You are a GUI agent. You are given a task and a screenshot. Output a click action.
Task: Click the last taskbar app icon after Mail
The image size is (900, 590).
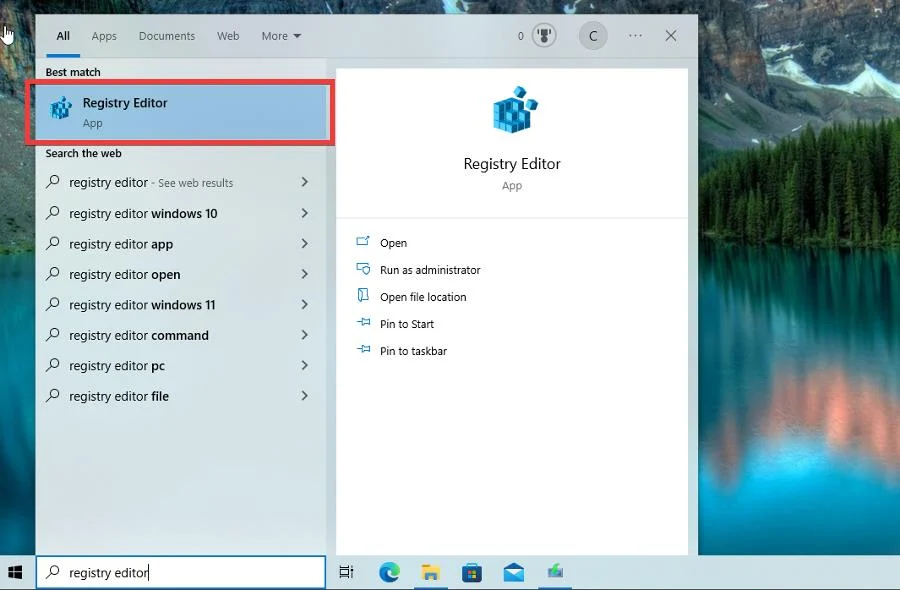tap(555, 572)
